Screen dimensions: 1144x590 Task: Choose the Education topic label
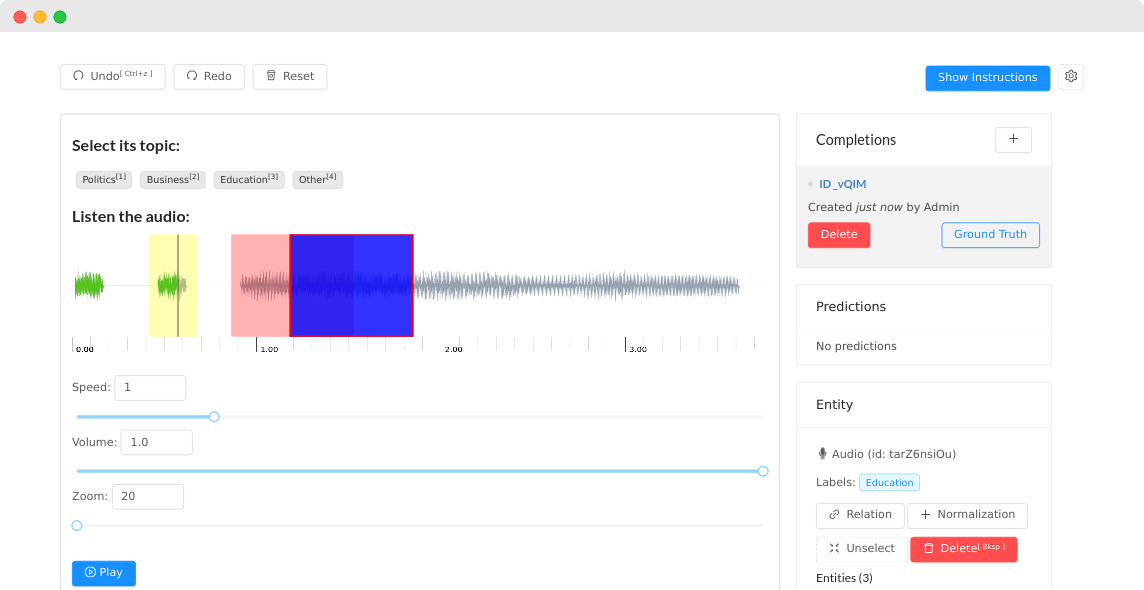click(x=249, y=180)
